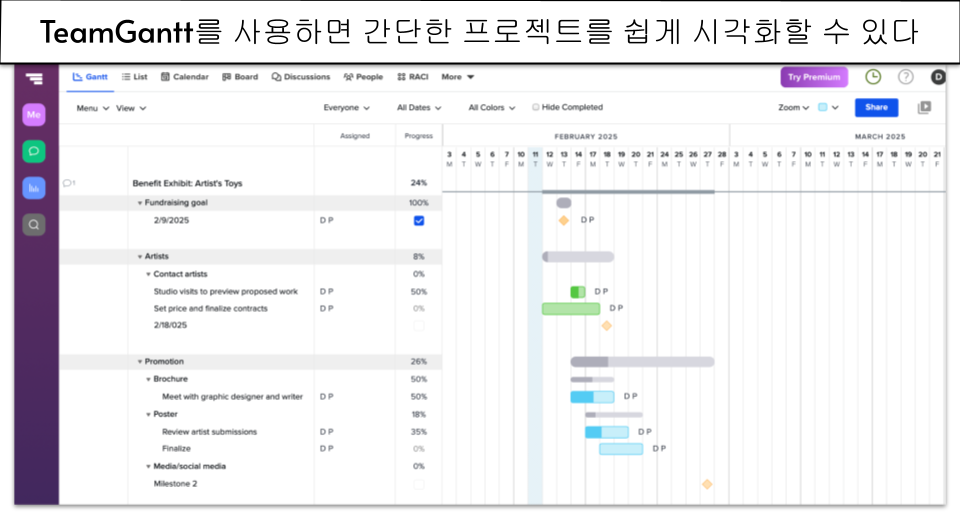The image size is (960, 513).
Task: Open the All Dates filter dropdown
Action: coord(419,108)
